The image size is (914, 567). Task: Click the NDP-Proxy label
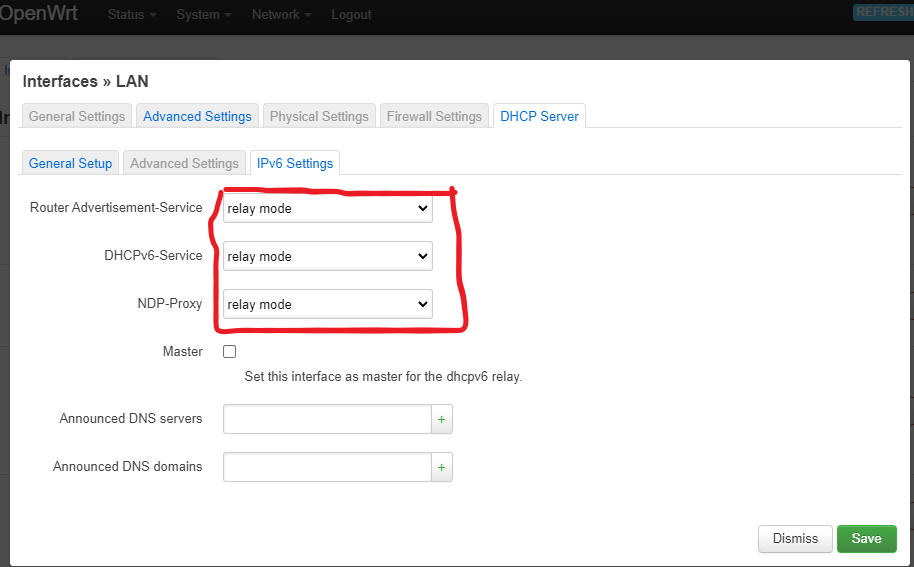pyautogui.click(x=170, y=304)
